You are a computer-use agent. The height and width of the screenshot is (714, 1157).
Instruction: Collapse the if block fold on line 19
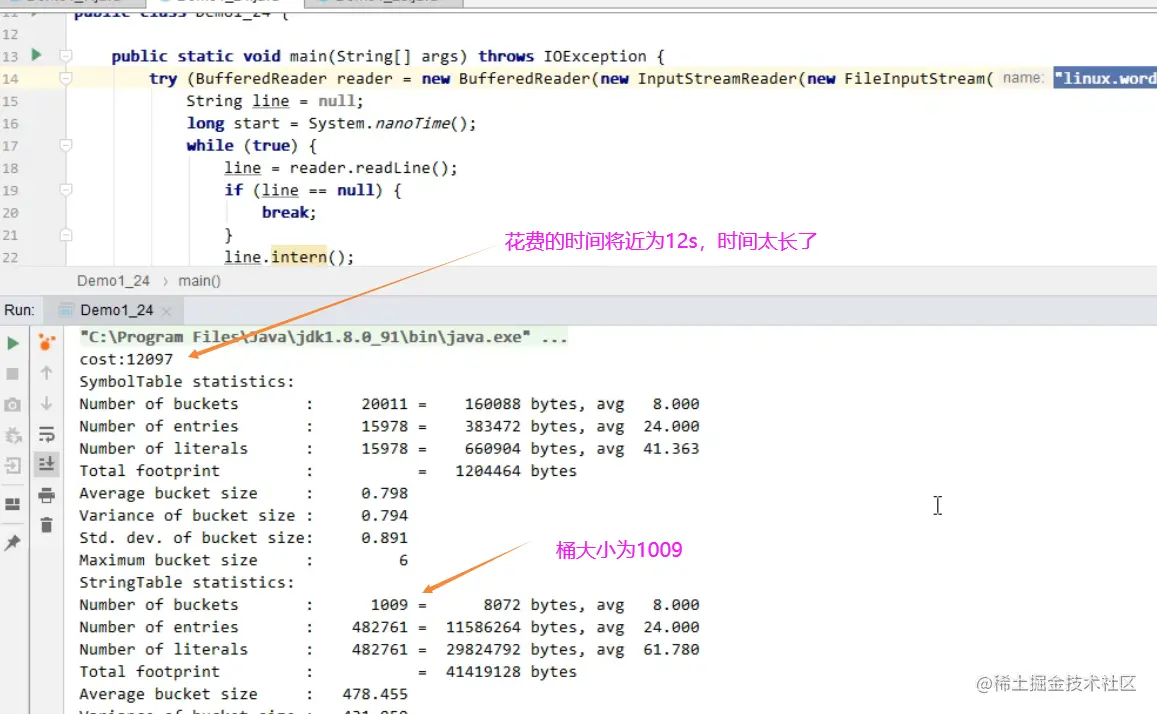tap(66, 190)
